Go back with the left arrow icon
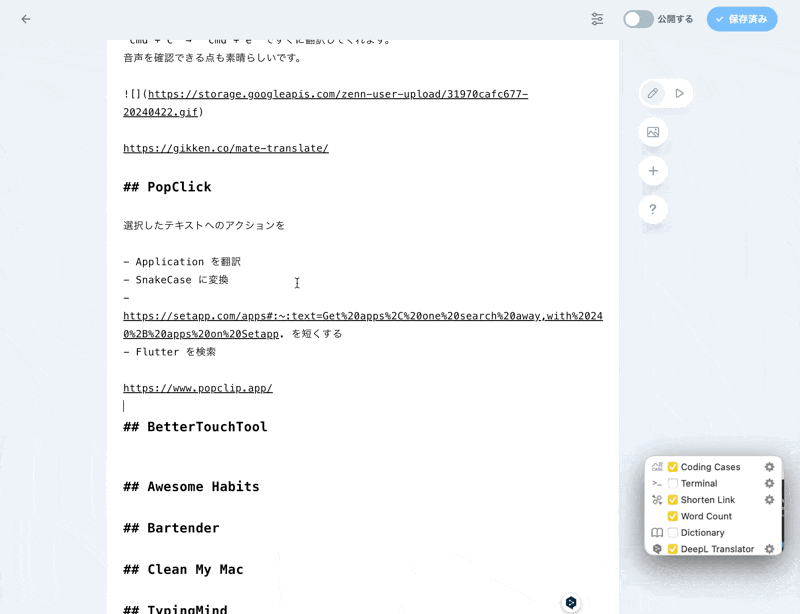The image size is (800, 614). [26, 19]
